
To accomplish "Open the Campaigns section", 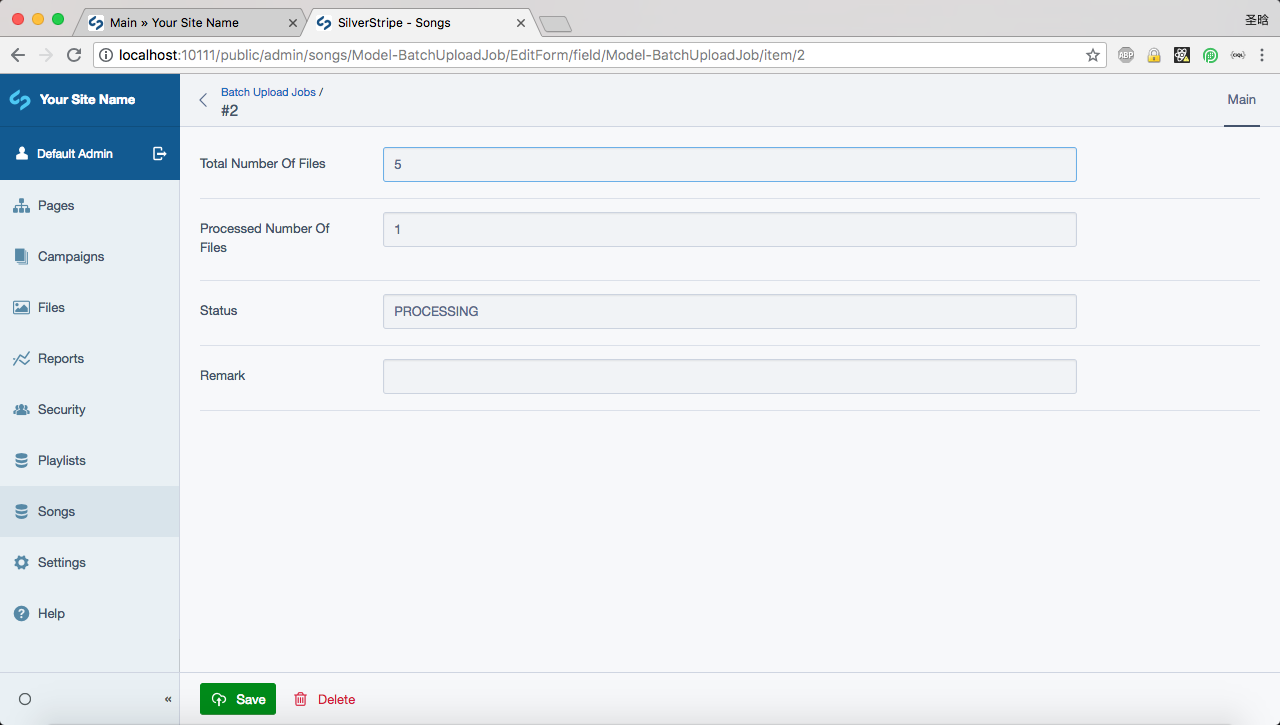I will 90,257.
